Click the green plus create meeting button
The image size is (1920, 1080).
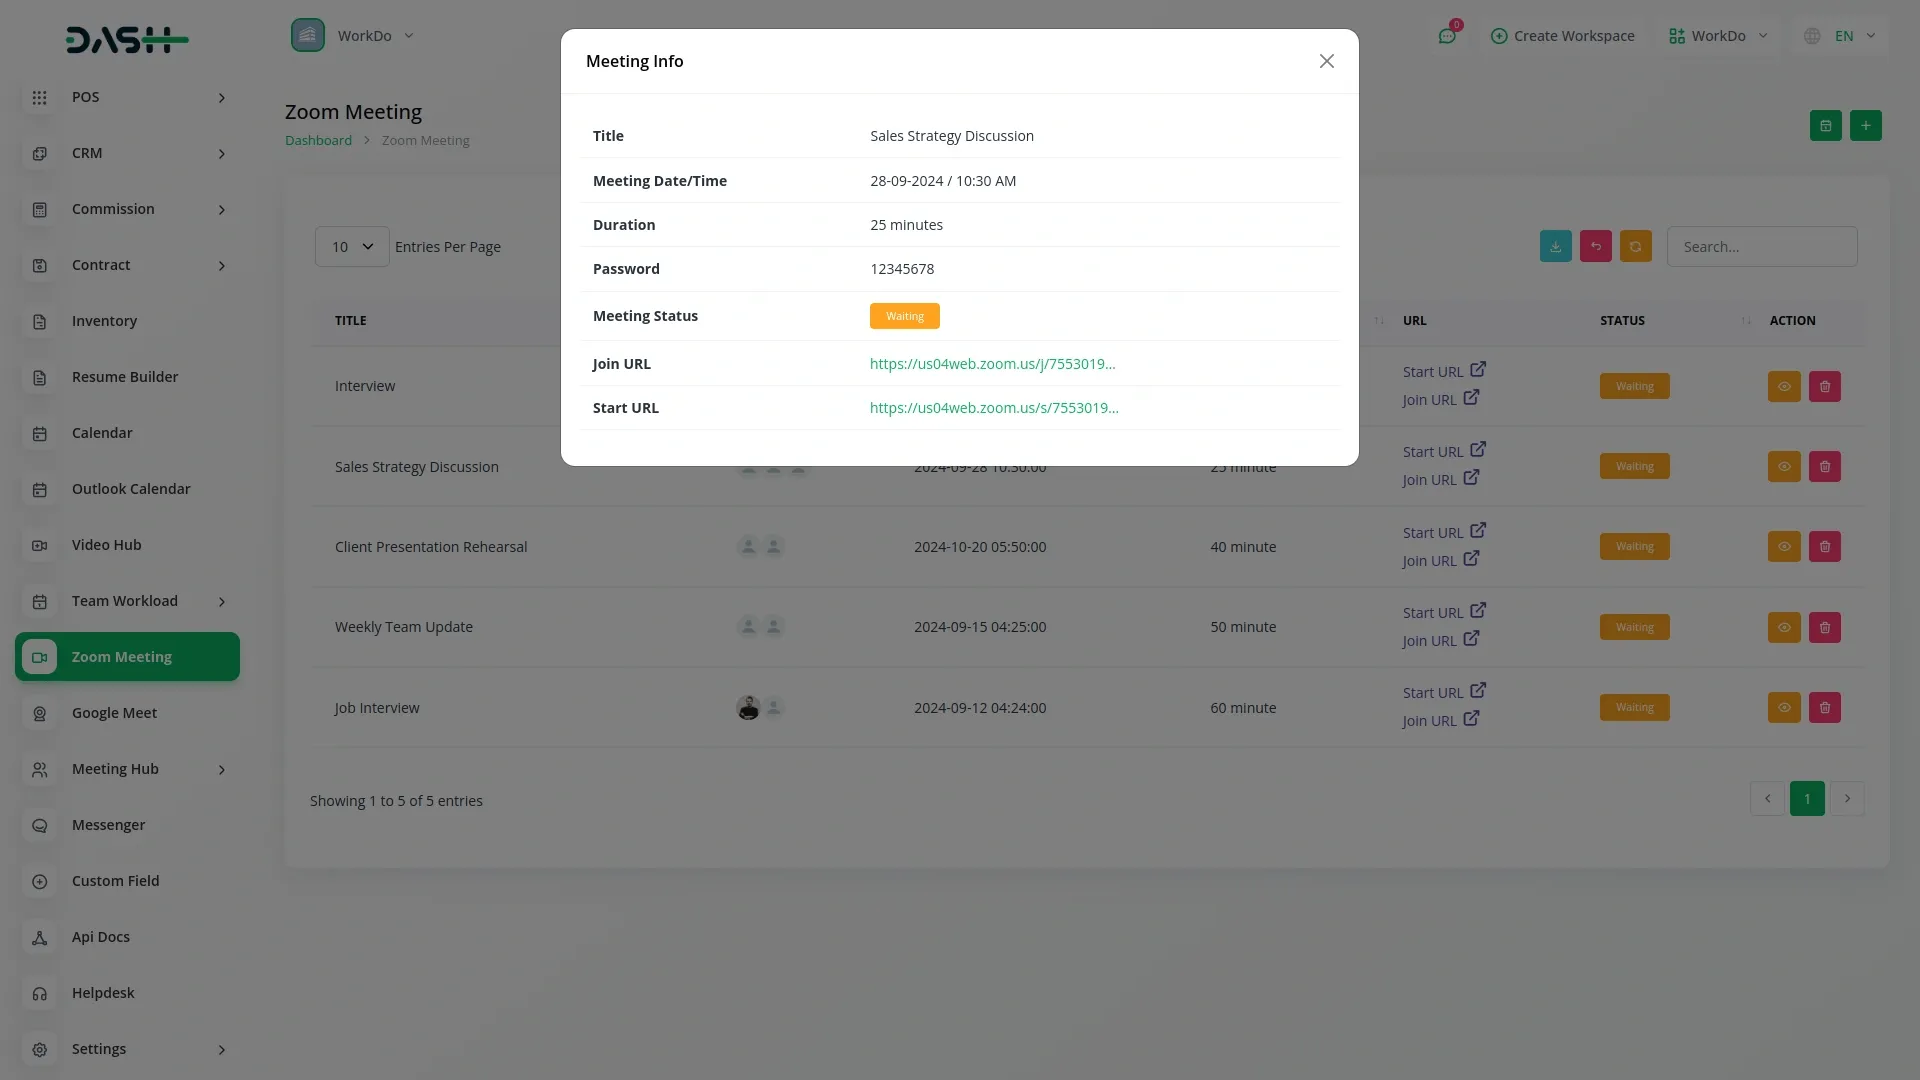point(1865,126)
